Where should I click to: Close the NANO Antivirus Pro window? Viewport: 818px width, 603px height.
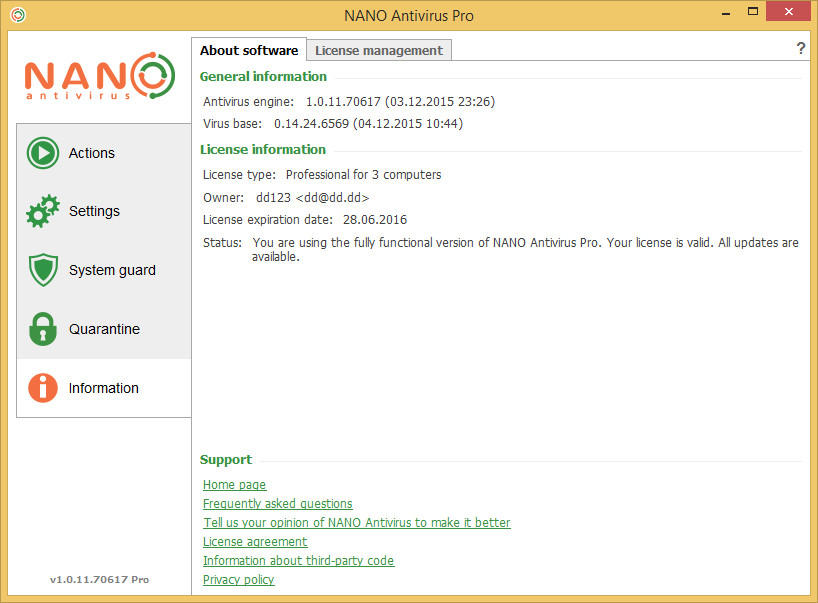[x=789, y=11]
